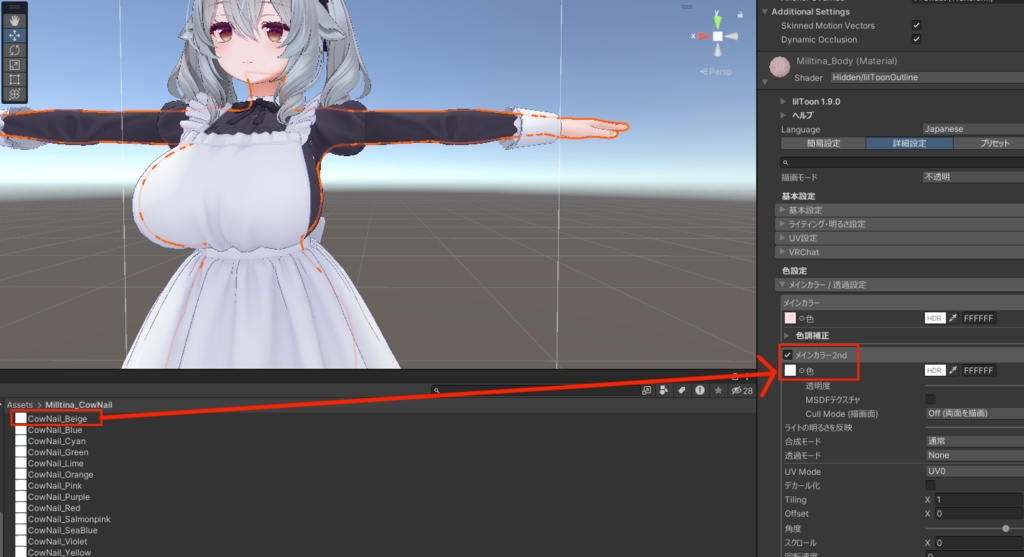Click the scene gizmo center cube
Screen dimensions: 1024x557
click(718, 37)
